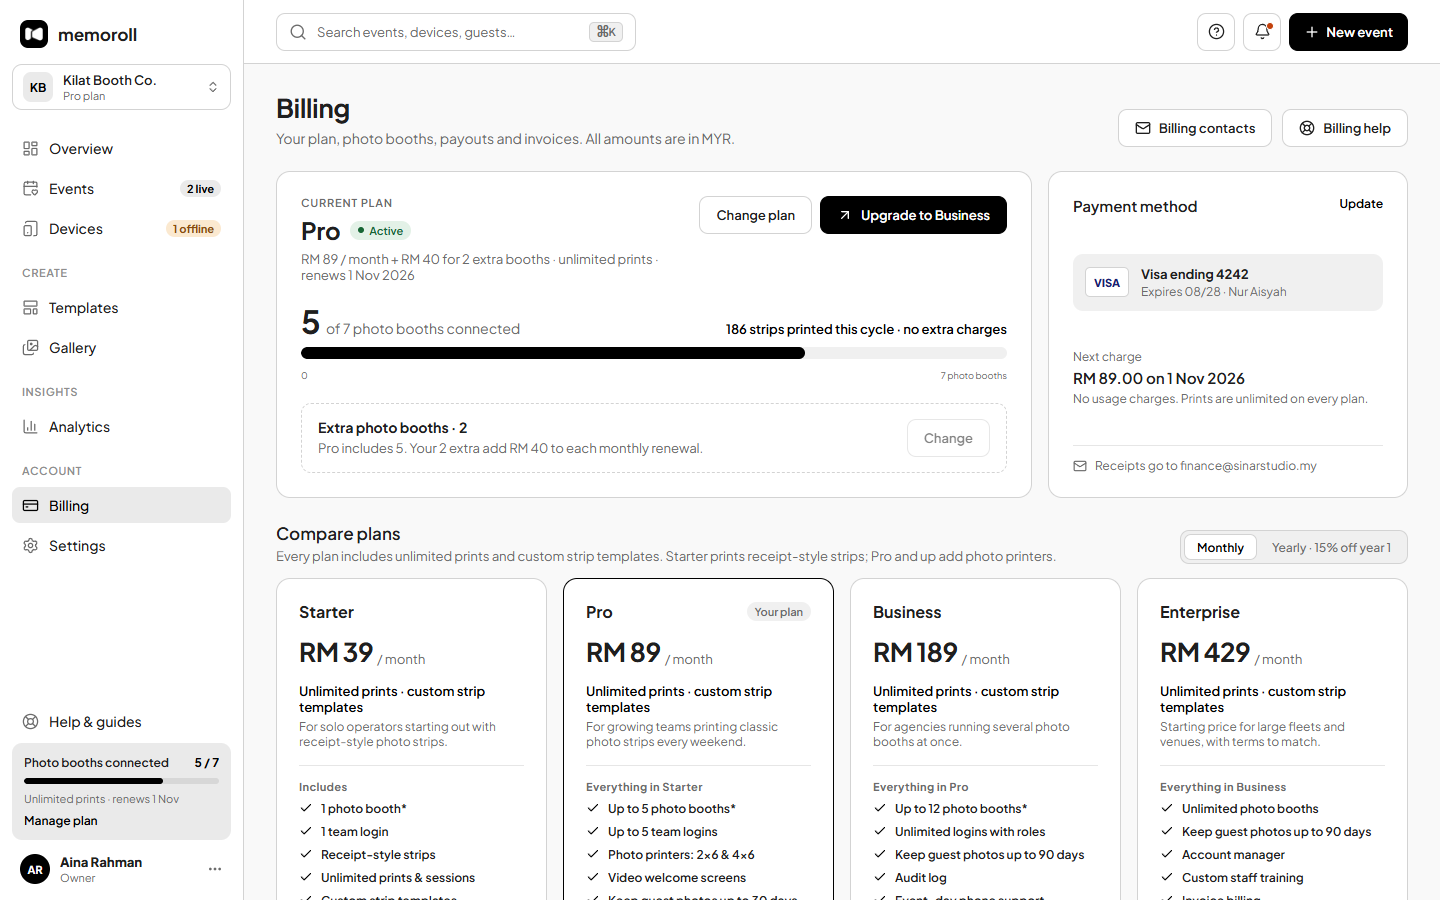
Task: Click the Templates layout icon
Action: tap(31, 308)
